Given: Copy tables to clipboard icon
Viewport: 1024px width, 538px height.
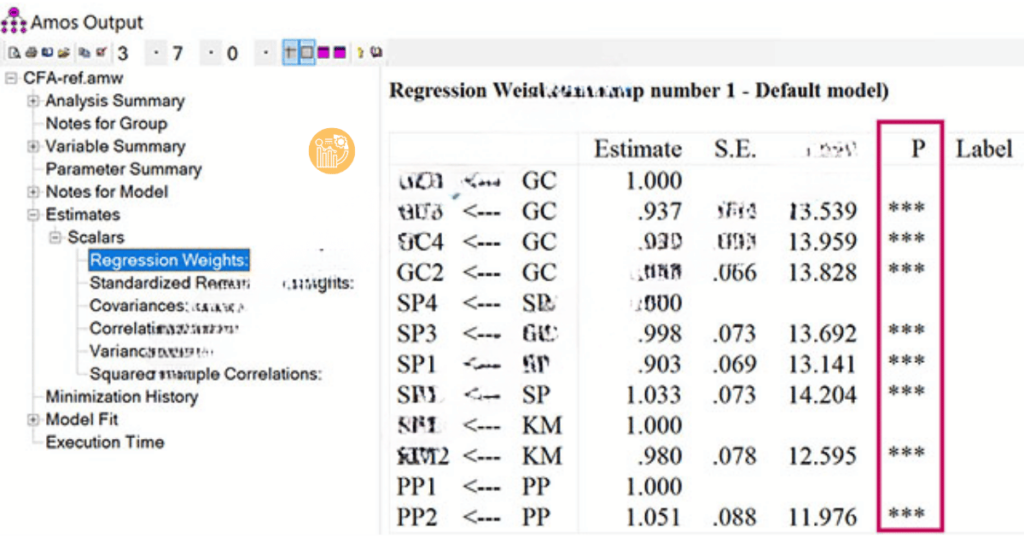Looking at the screenshot, I should pyautogui.click(x=84, y=53).
